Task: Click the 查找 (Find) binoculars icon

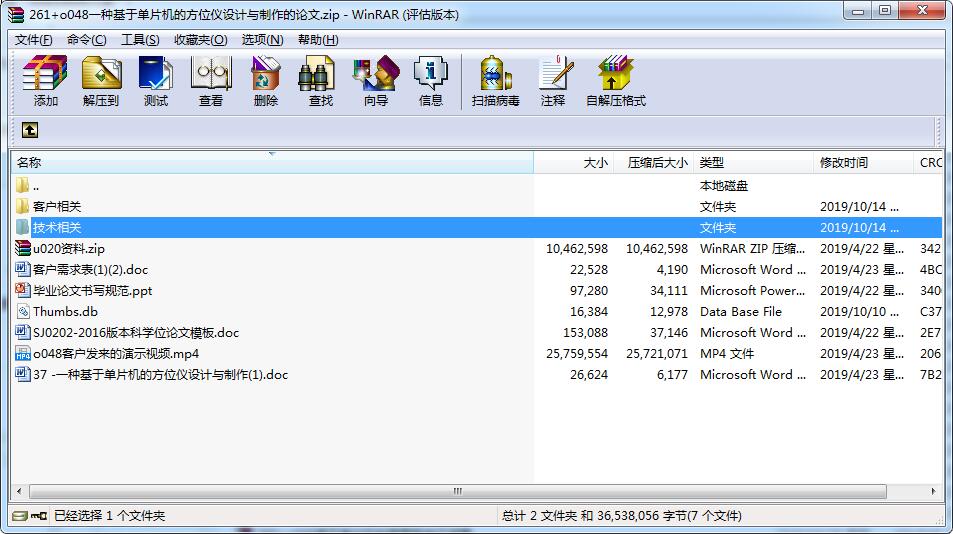Action: click(x=317, y=74)
